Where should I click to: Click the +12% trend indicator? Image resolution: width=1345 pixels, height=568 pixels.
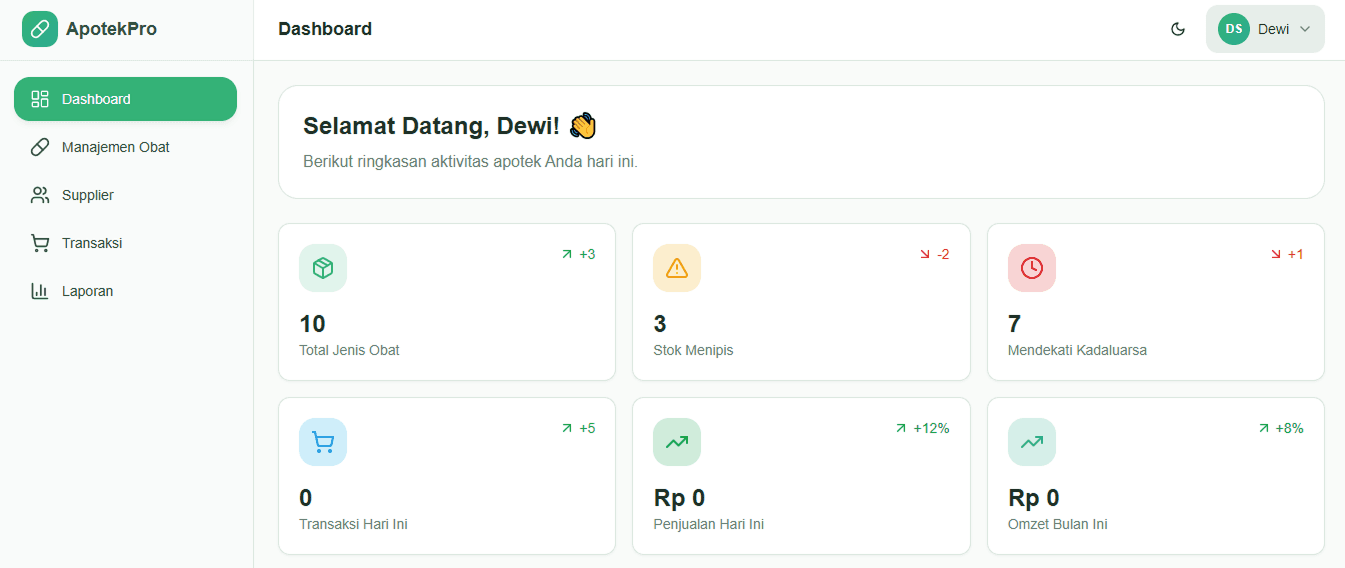click(x=922, y=428)
